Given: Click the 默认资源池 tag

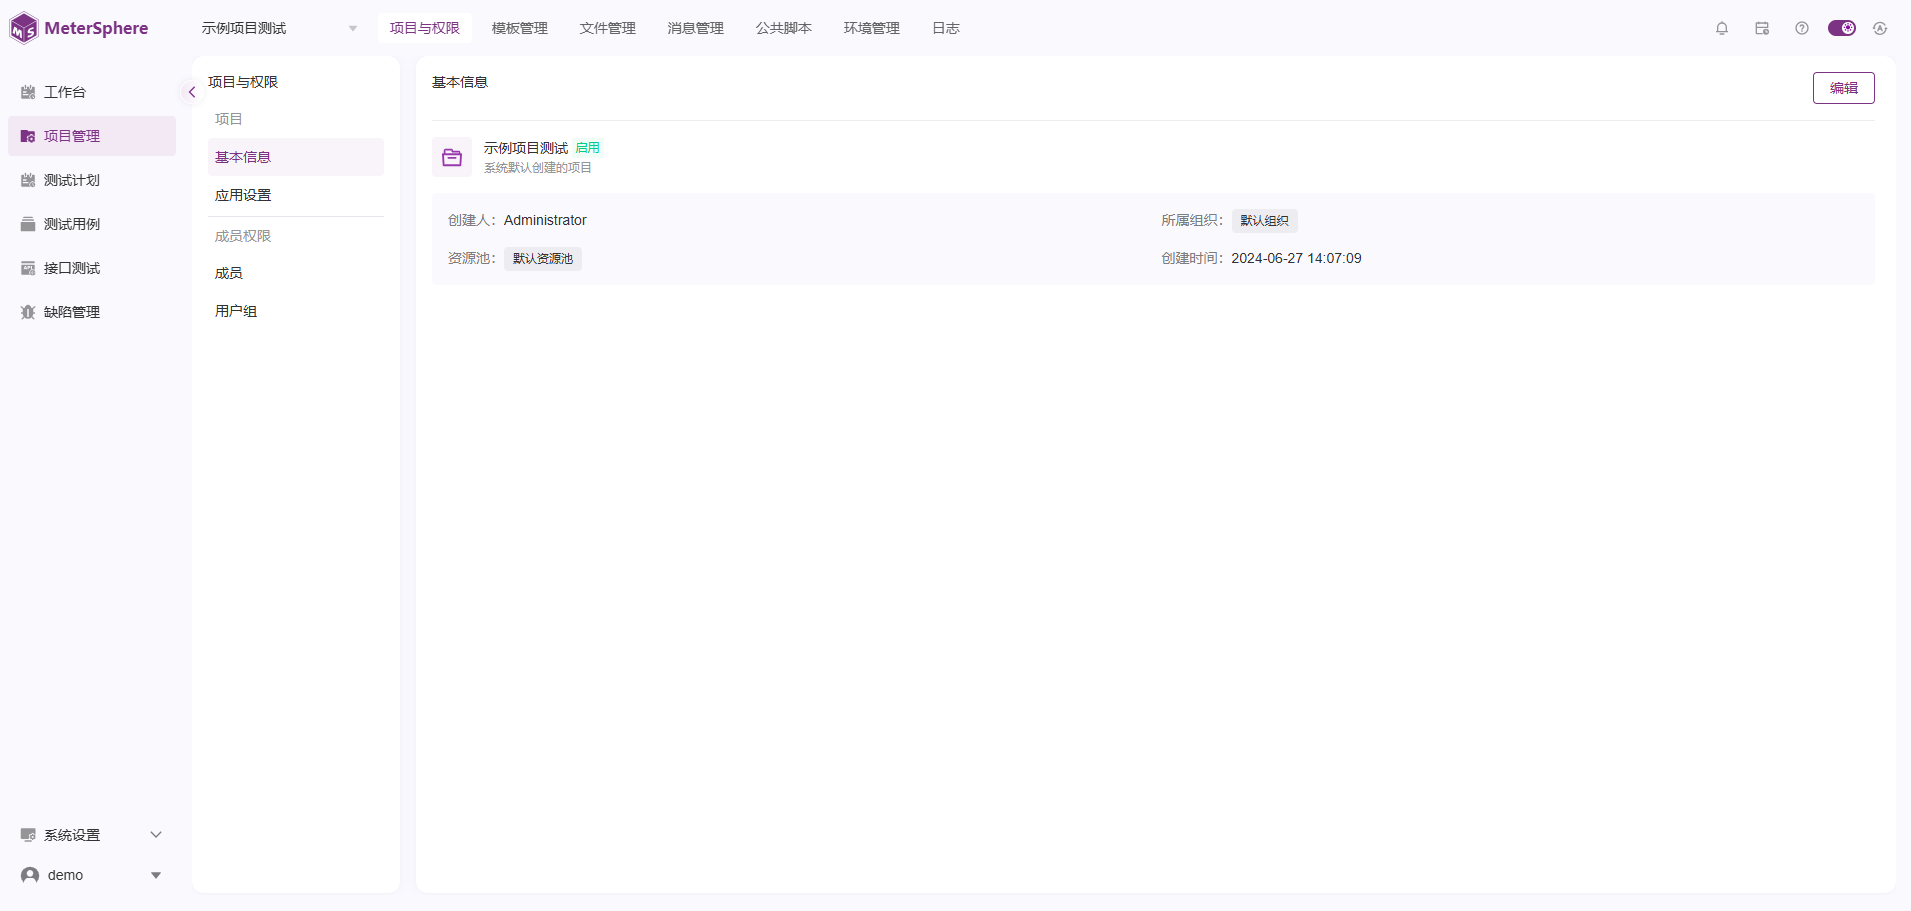Looking at the screenshot, I should click(x=543, y=258).
